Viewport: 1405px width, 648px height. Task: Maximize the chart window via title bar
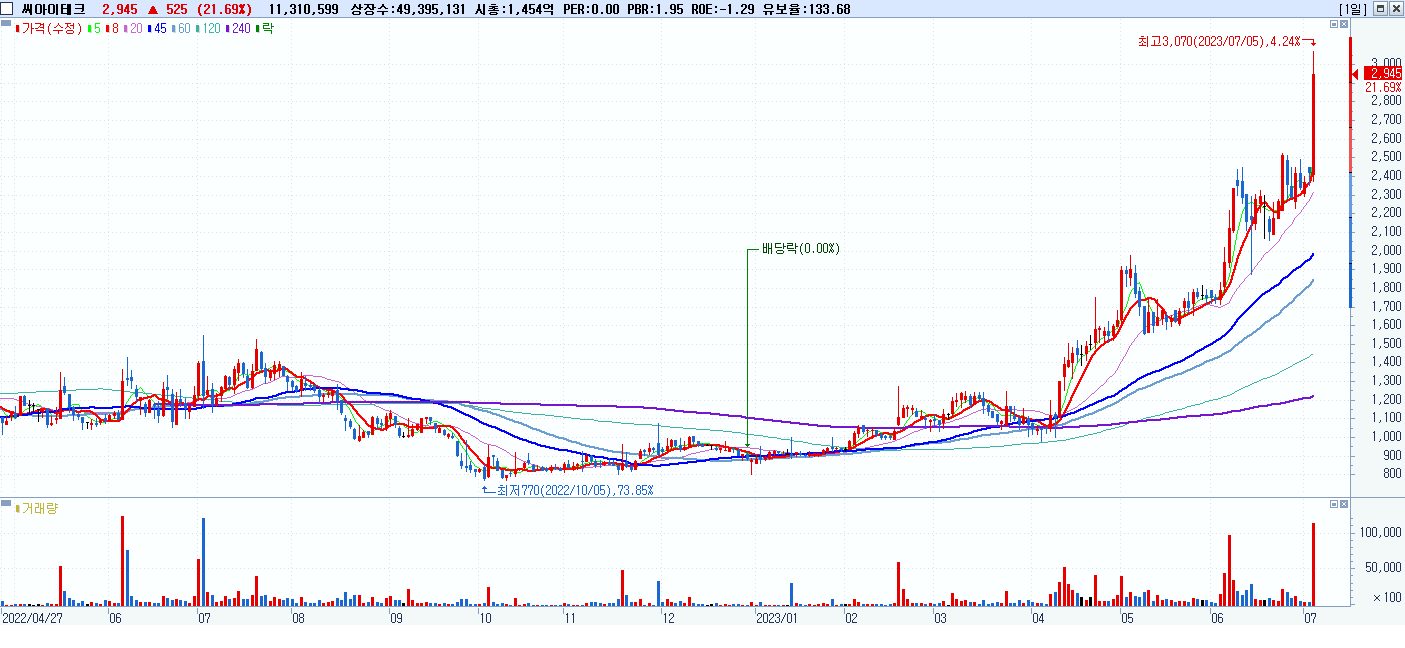(1380, 9)
